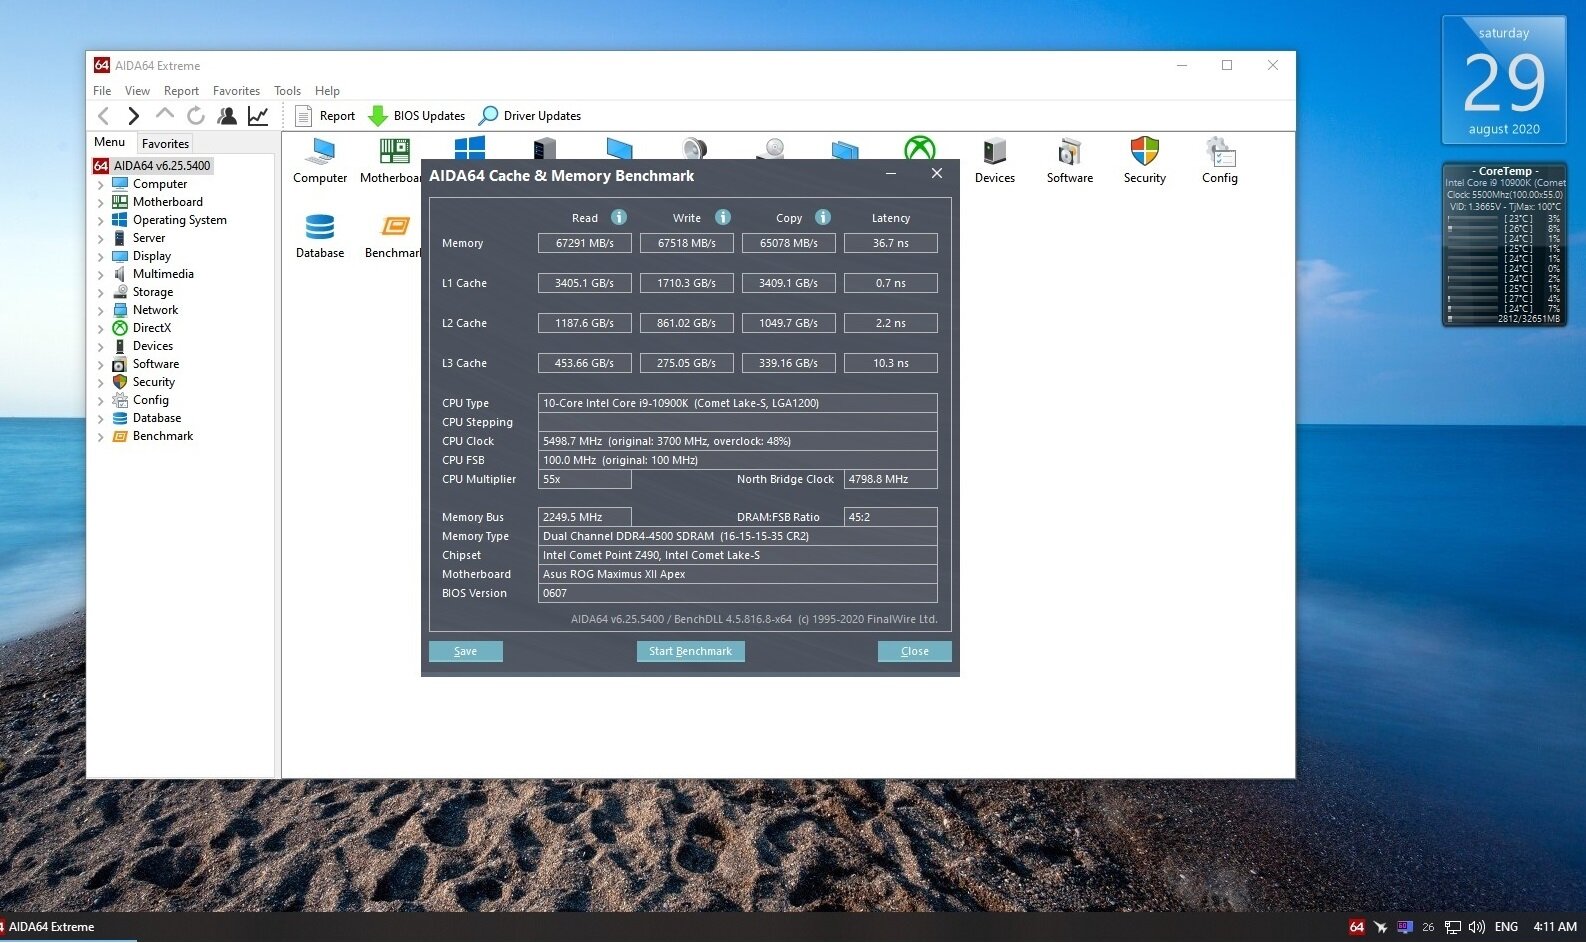Check for BIOS Updates
This screenshot has height=943, width=1586.
(417, 116)
